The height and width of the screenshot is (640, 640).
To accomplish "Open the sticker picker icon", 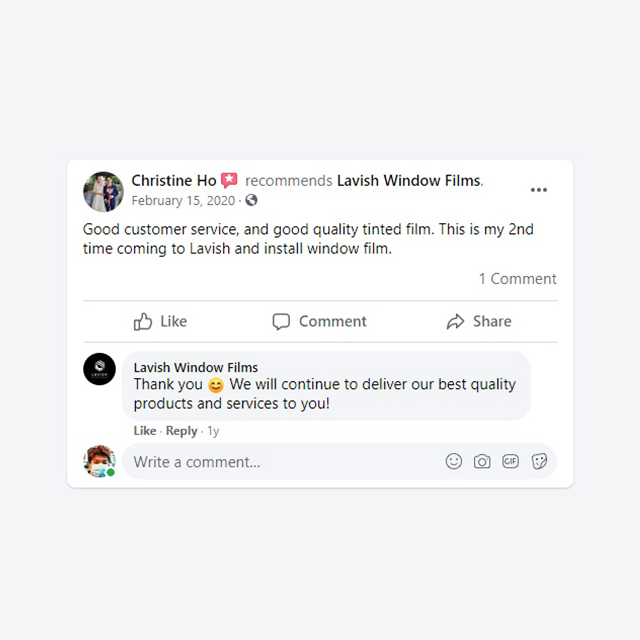I will coord(539,461).
